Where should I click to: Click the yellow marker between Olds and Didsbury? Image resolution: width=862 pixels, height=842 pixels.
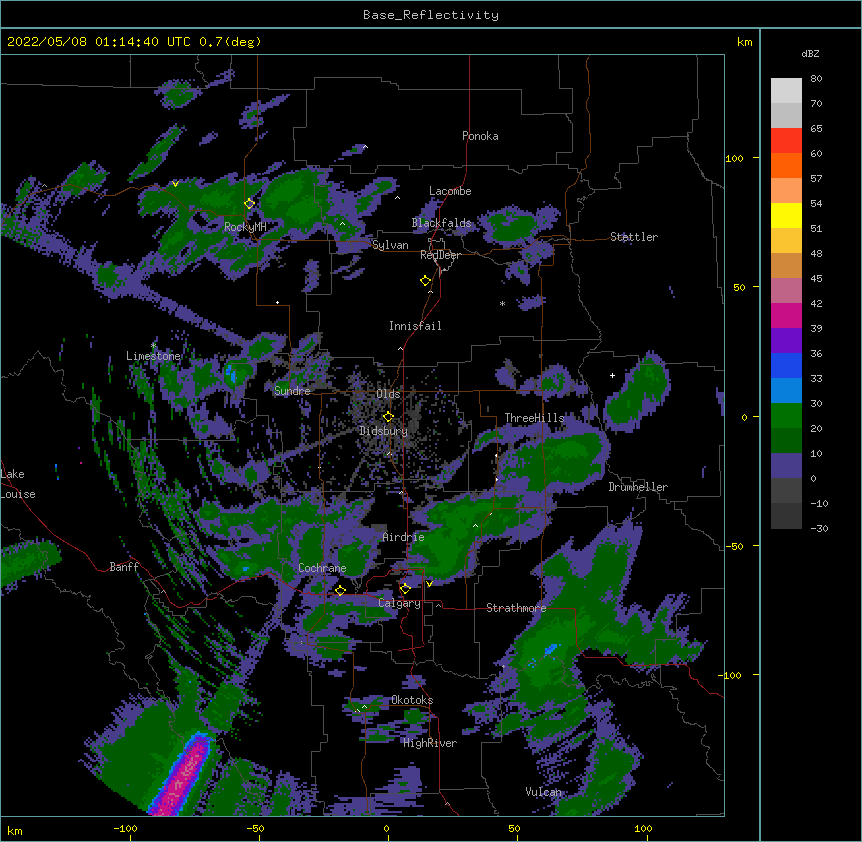(x=388, y=417)
